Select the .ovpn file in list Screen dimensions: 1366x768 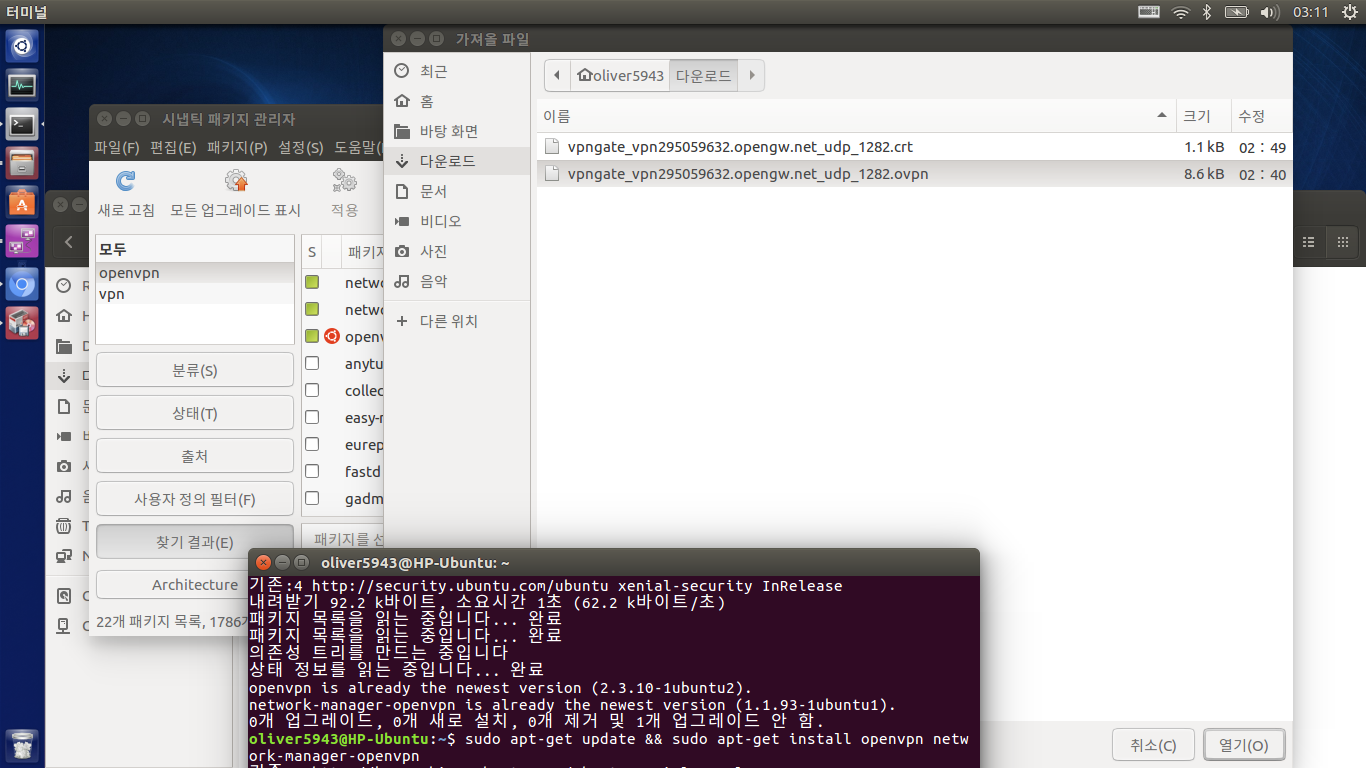pos(747,174)
